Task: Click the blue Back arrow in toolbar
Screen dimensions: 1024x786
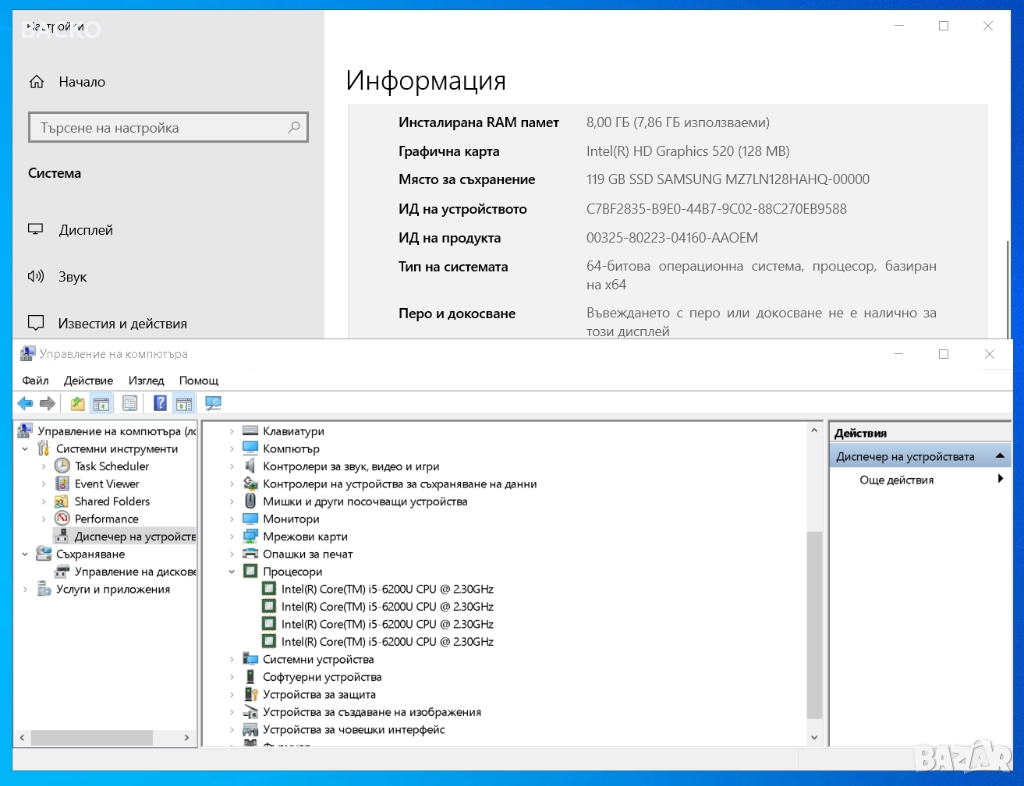Action: point(25,403)
